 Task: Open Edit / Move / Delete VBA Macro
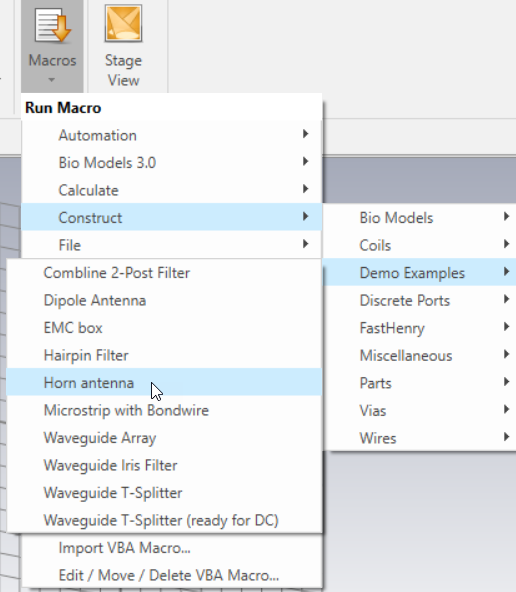point(172,575)
